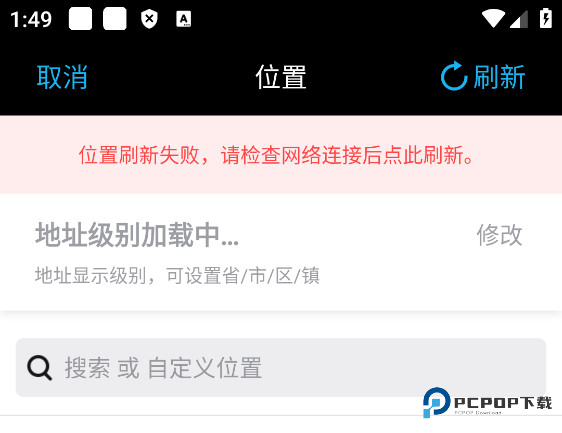The height and width of the screenshot is (433, 562).
Task: Tap the battery charging icon
Action: tap(546, 18)
